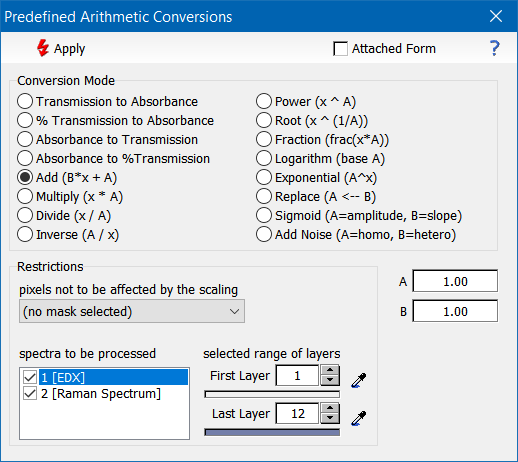518x462 pixels.
Task: Click the Last Layer eyedropper picker
Action: click(359, 418)
